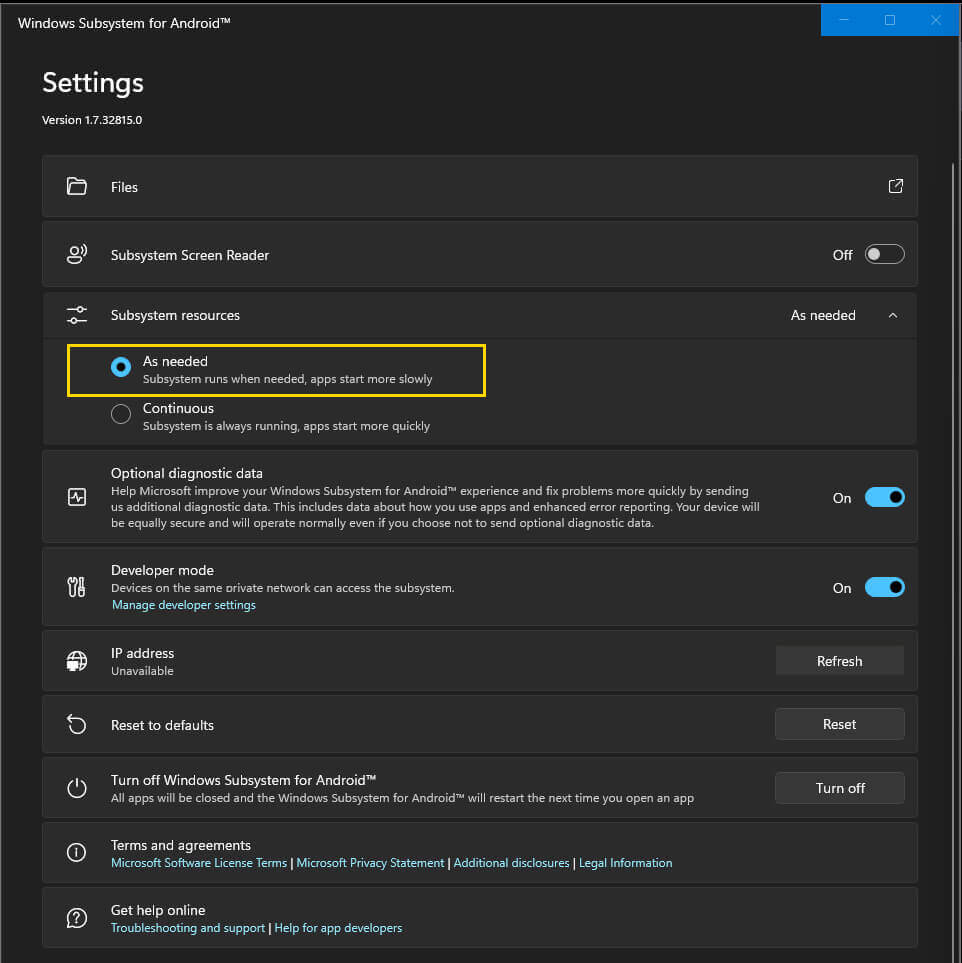The height and width of the screenshot is (963, 962).
Task: Maximize the Windows Subsystem for Android window
Action: [x=890, y=20]
